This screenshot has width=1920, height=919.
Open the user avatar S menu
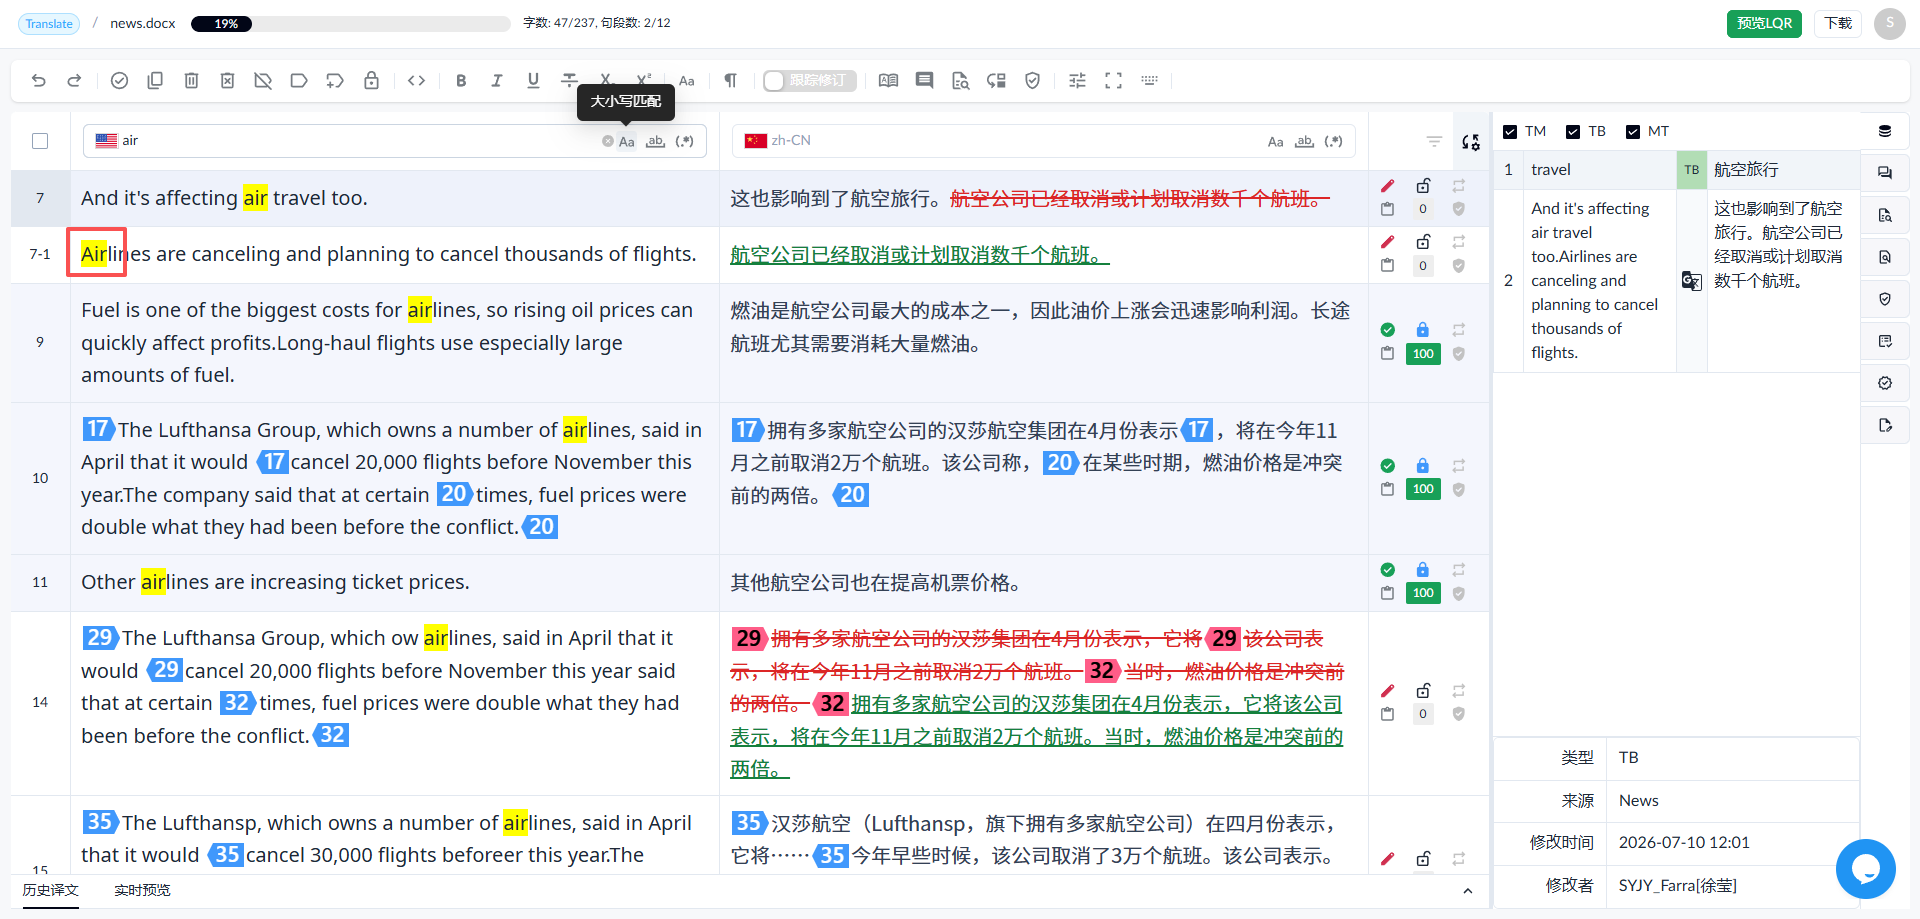(x=1889, y=23)
